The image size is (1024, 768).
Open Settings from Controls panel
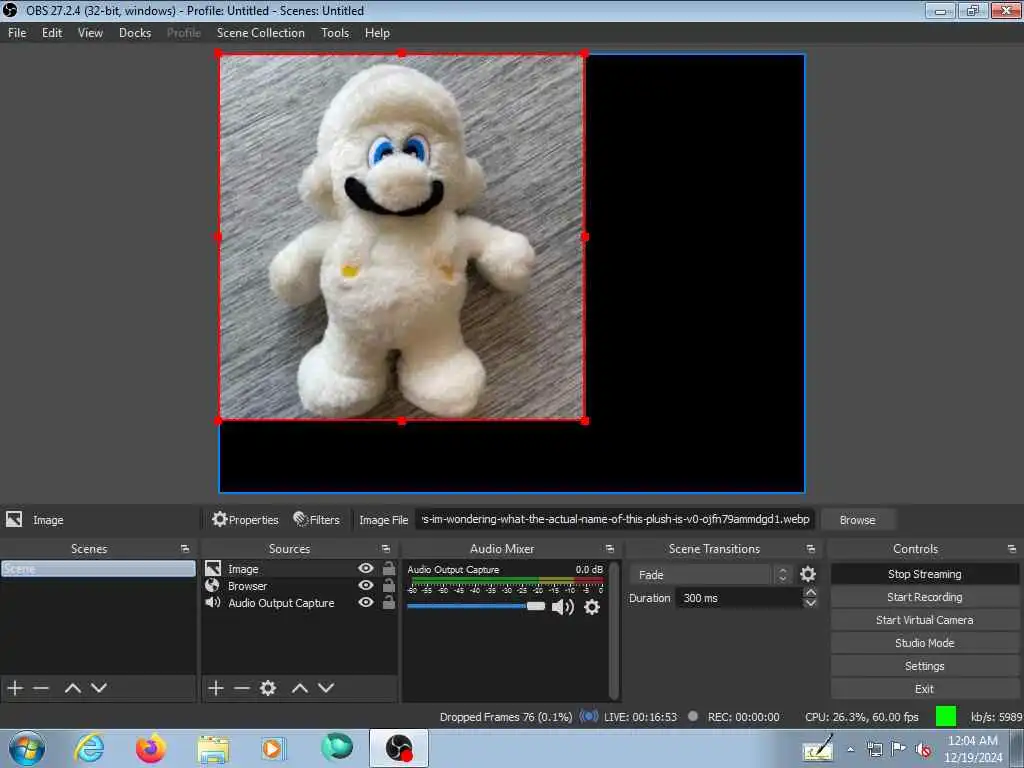click(x=924, y=665)
